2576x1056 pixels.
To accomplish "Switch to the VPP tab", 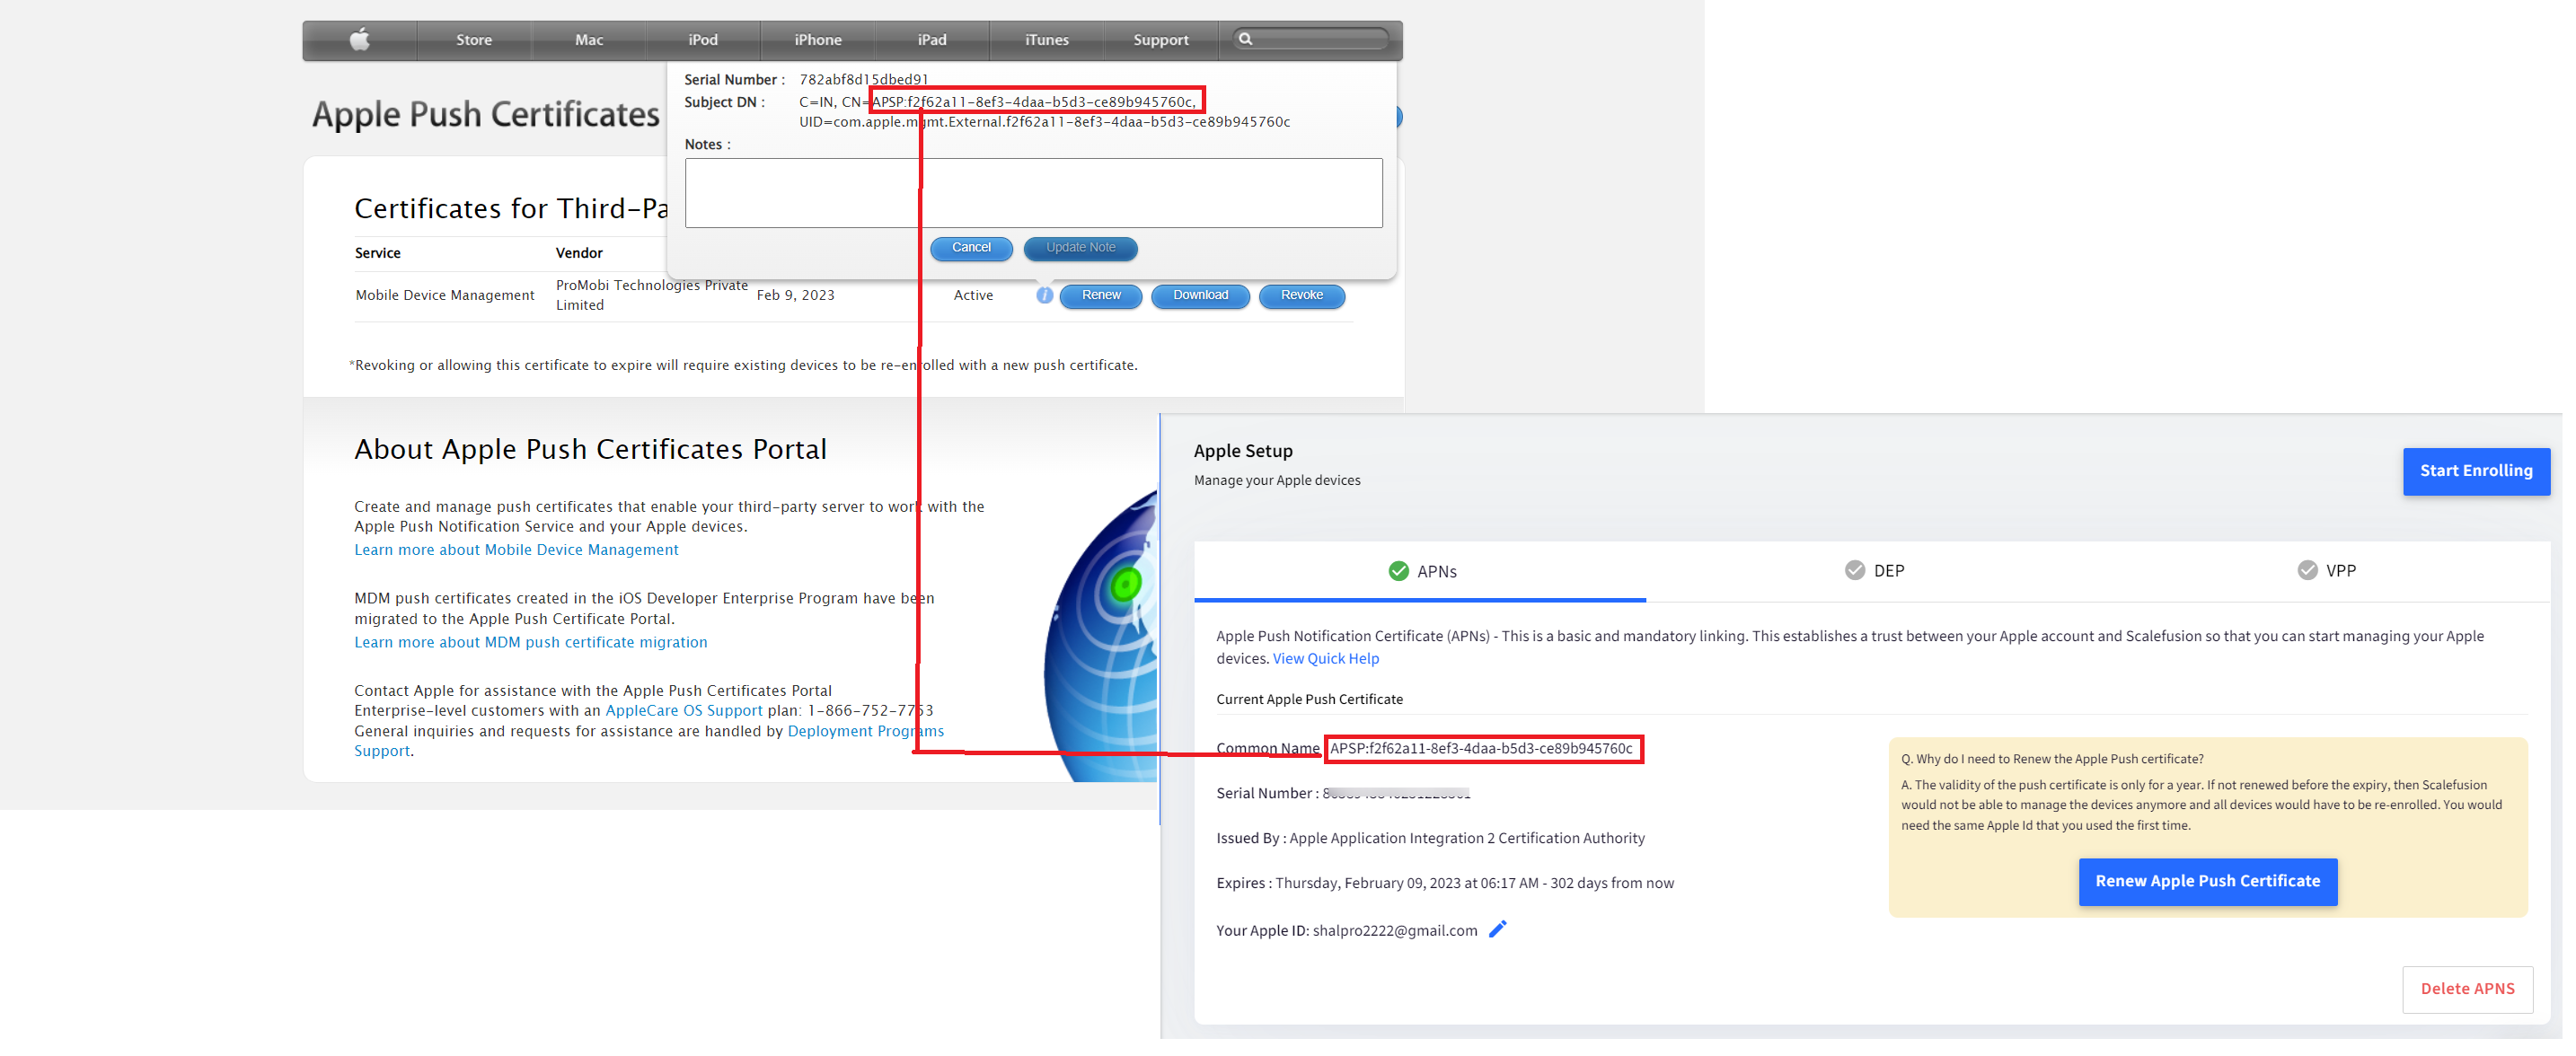I will (2325, 571).
